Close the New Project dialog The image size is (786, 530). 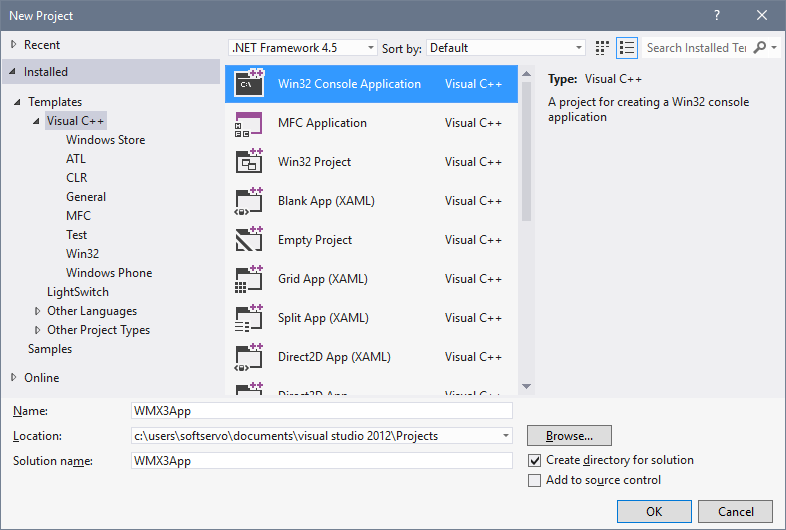point(762,15)
